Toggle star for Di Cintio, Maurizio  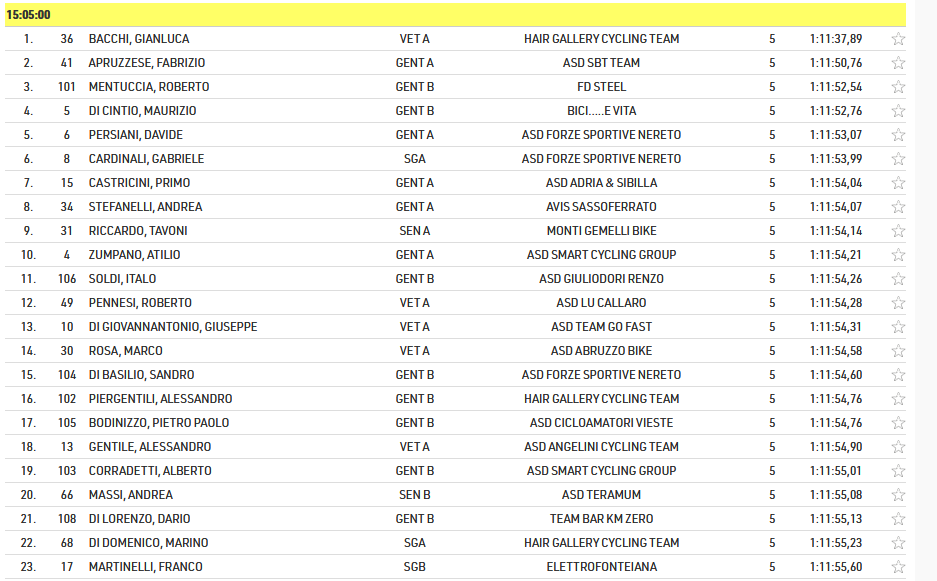(x=898, y=111)
